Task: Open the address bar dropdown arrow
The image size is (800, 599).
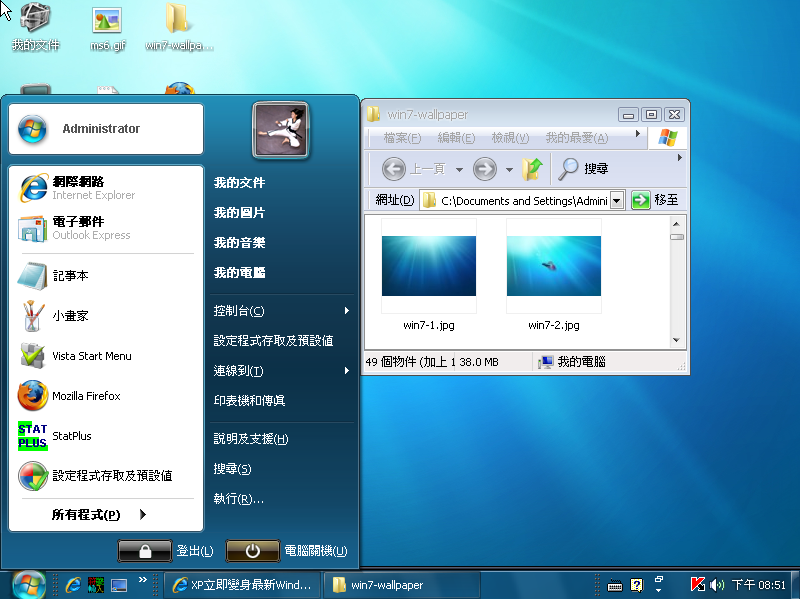Action: pyautogui.click(x=617, y=201)
